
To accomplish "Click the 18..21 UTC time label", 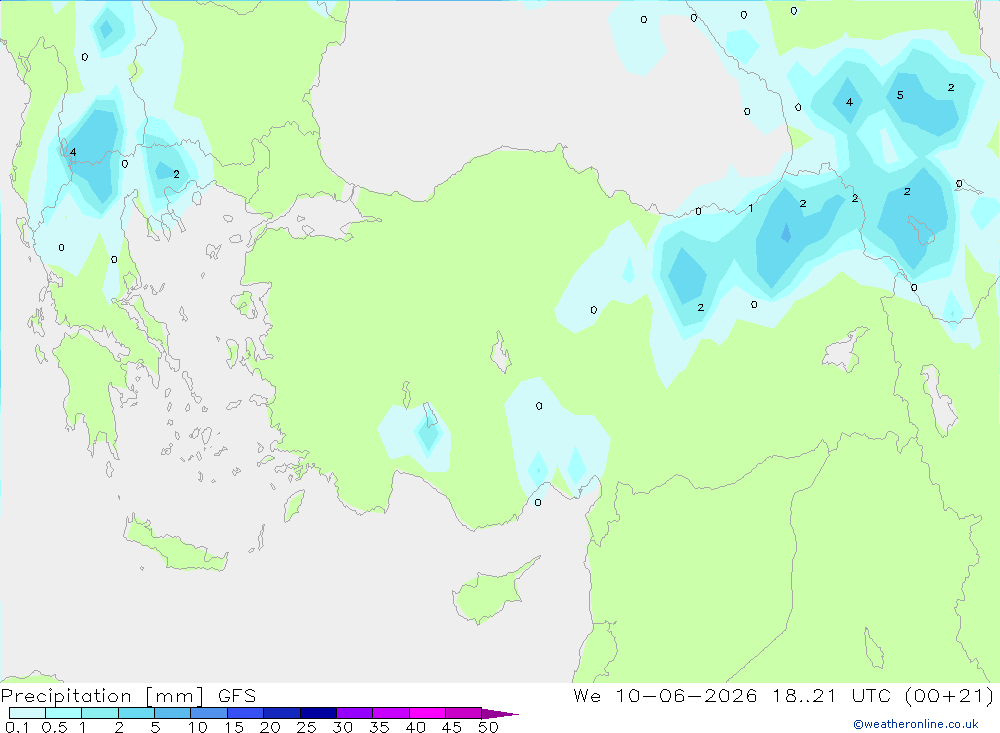I will tap(832, 695).
